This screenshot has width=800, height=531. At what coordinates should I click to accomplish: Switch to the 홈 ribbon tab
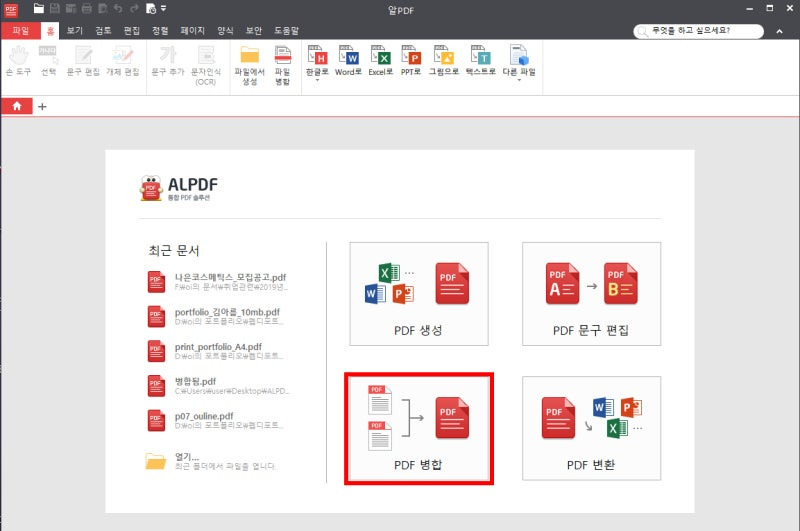pos(50,31)
